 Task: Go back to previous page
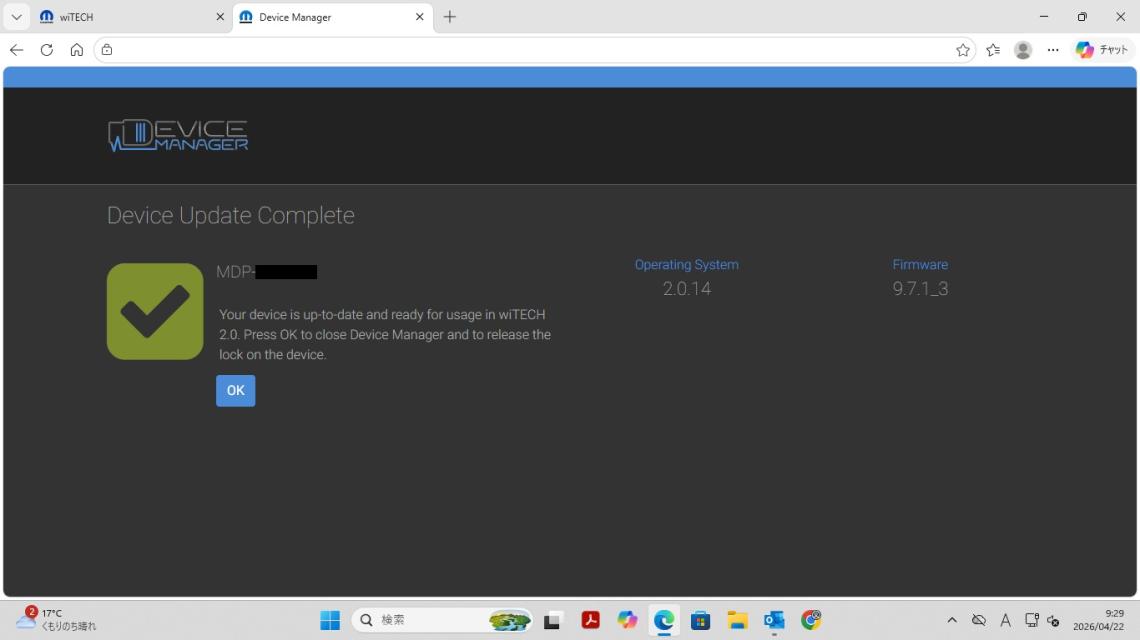16,50
